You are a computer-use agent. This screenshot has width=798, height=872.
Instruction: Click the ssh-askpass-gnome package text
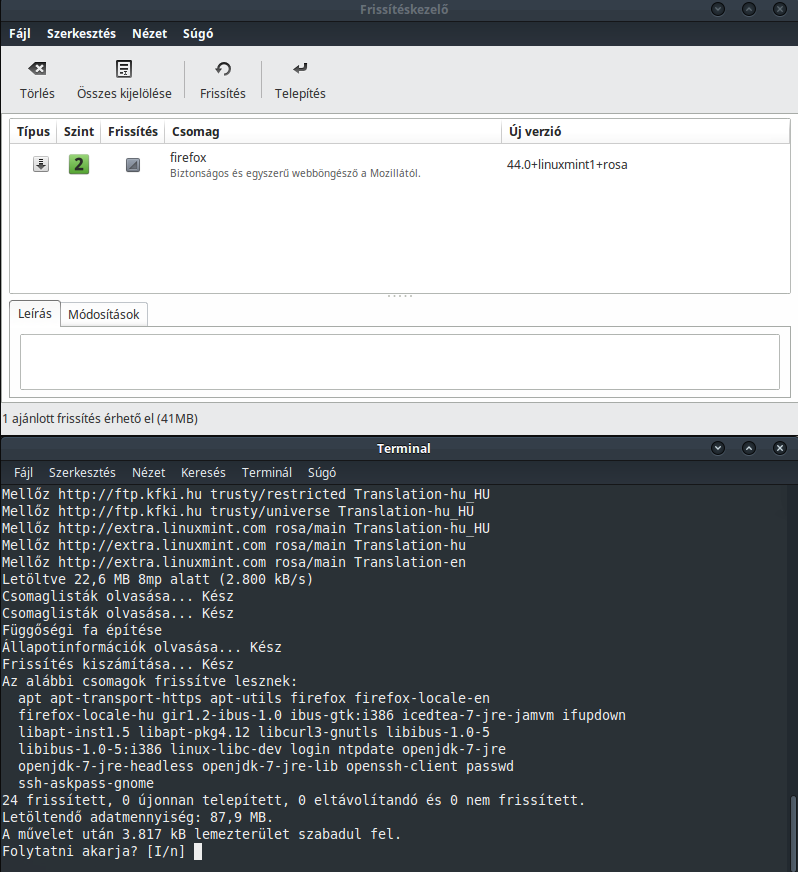coord(86,784)
